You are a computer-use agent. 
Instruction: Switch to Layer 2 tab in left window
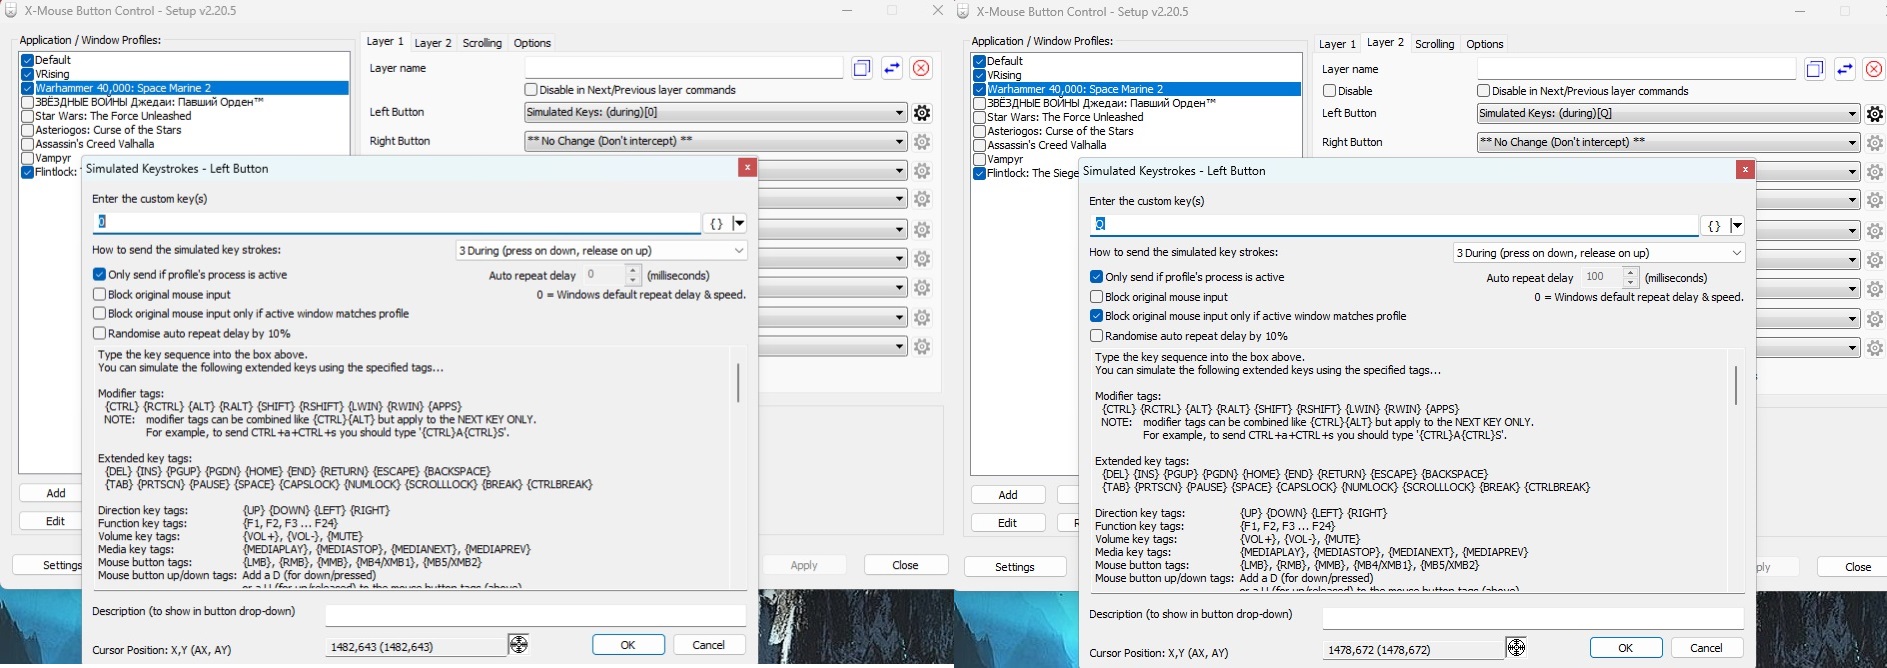tap(433, 43)
